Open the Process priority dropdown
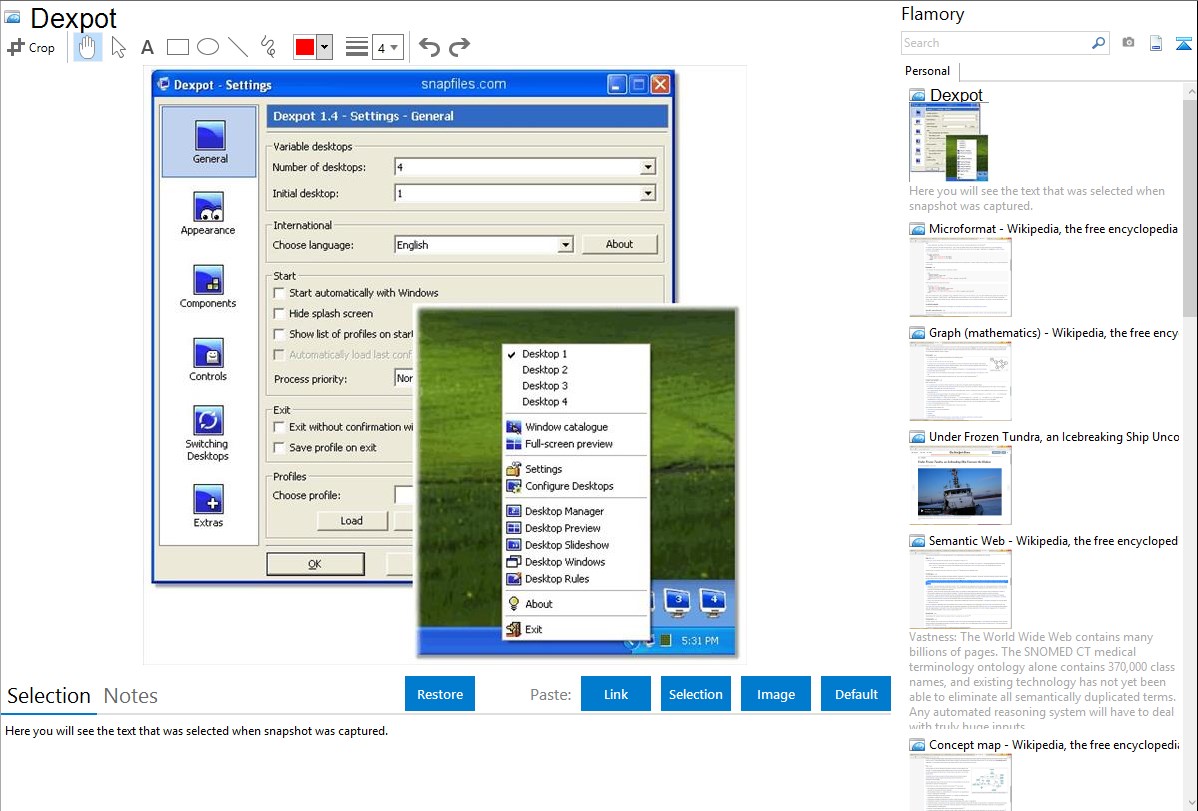The height and width of the screenshot is (811, 1198). 404,378
